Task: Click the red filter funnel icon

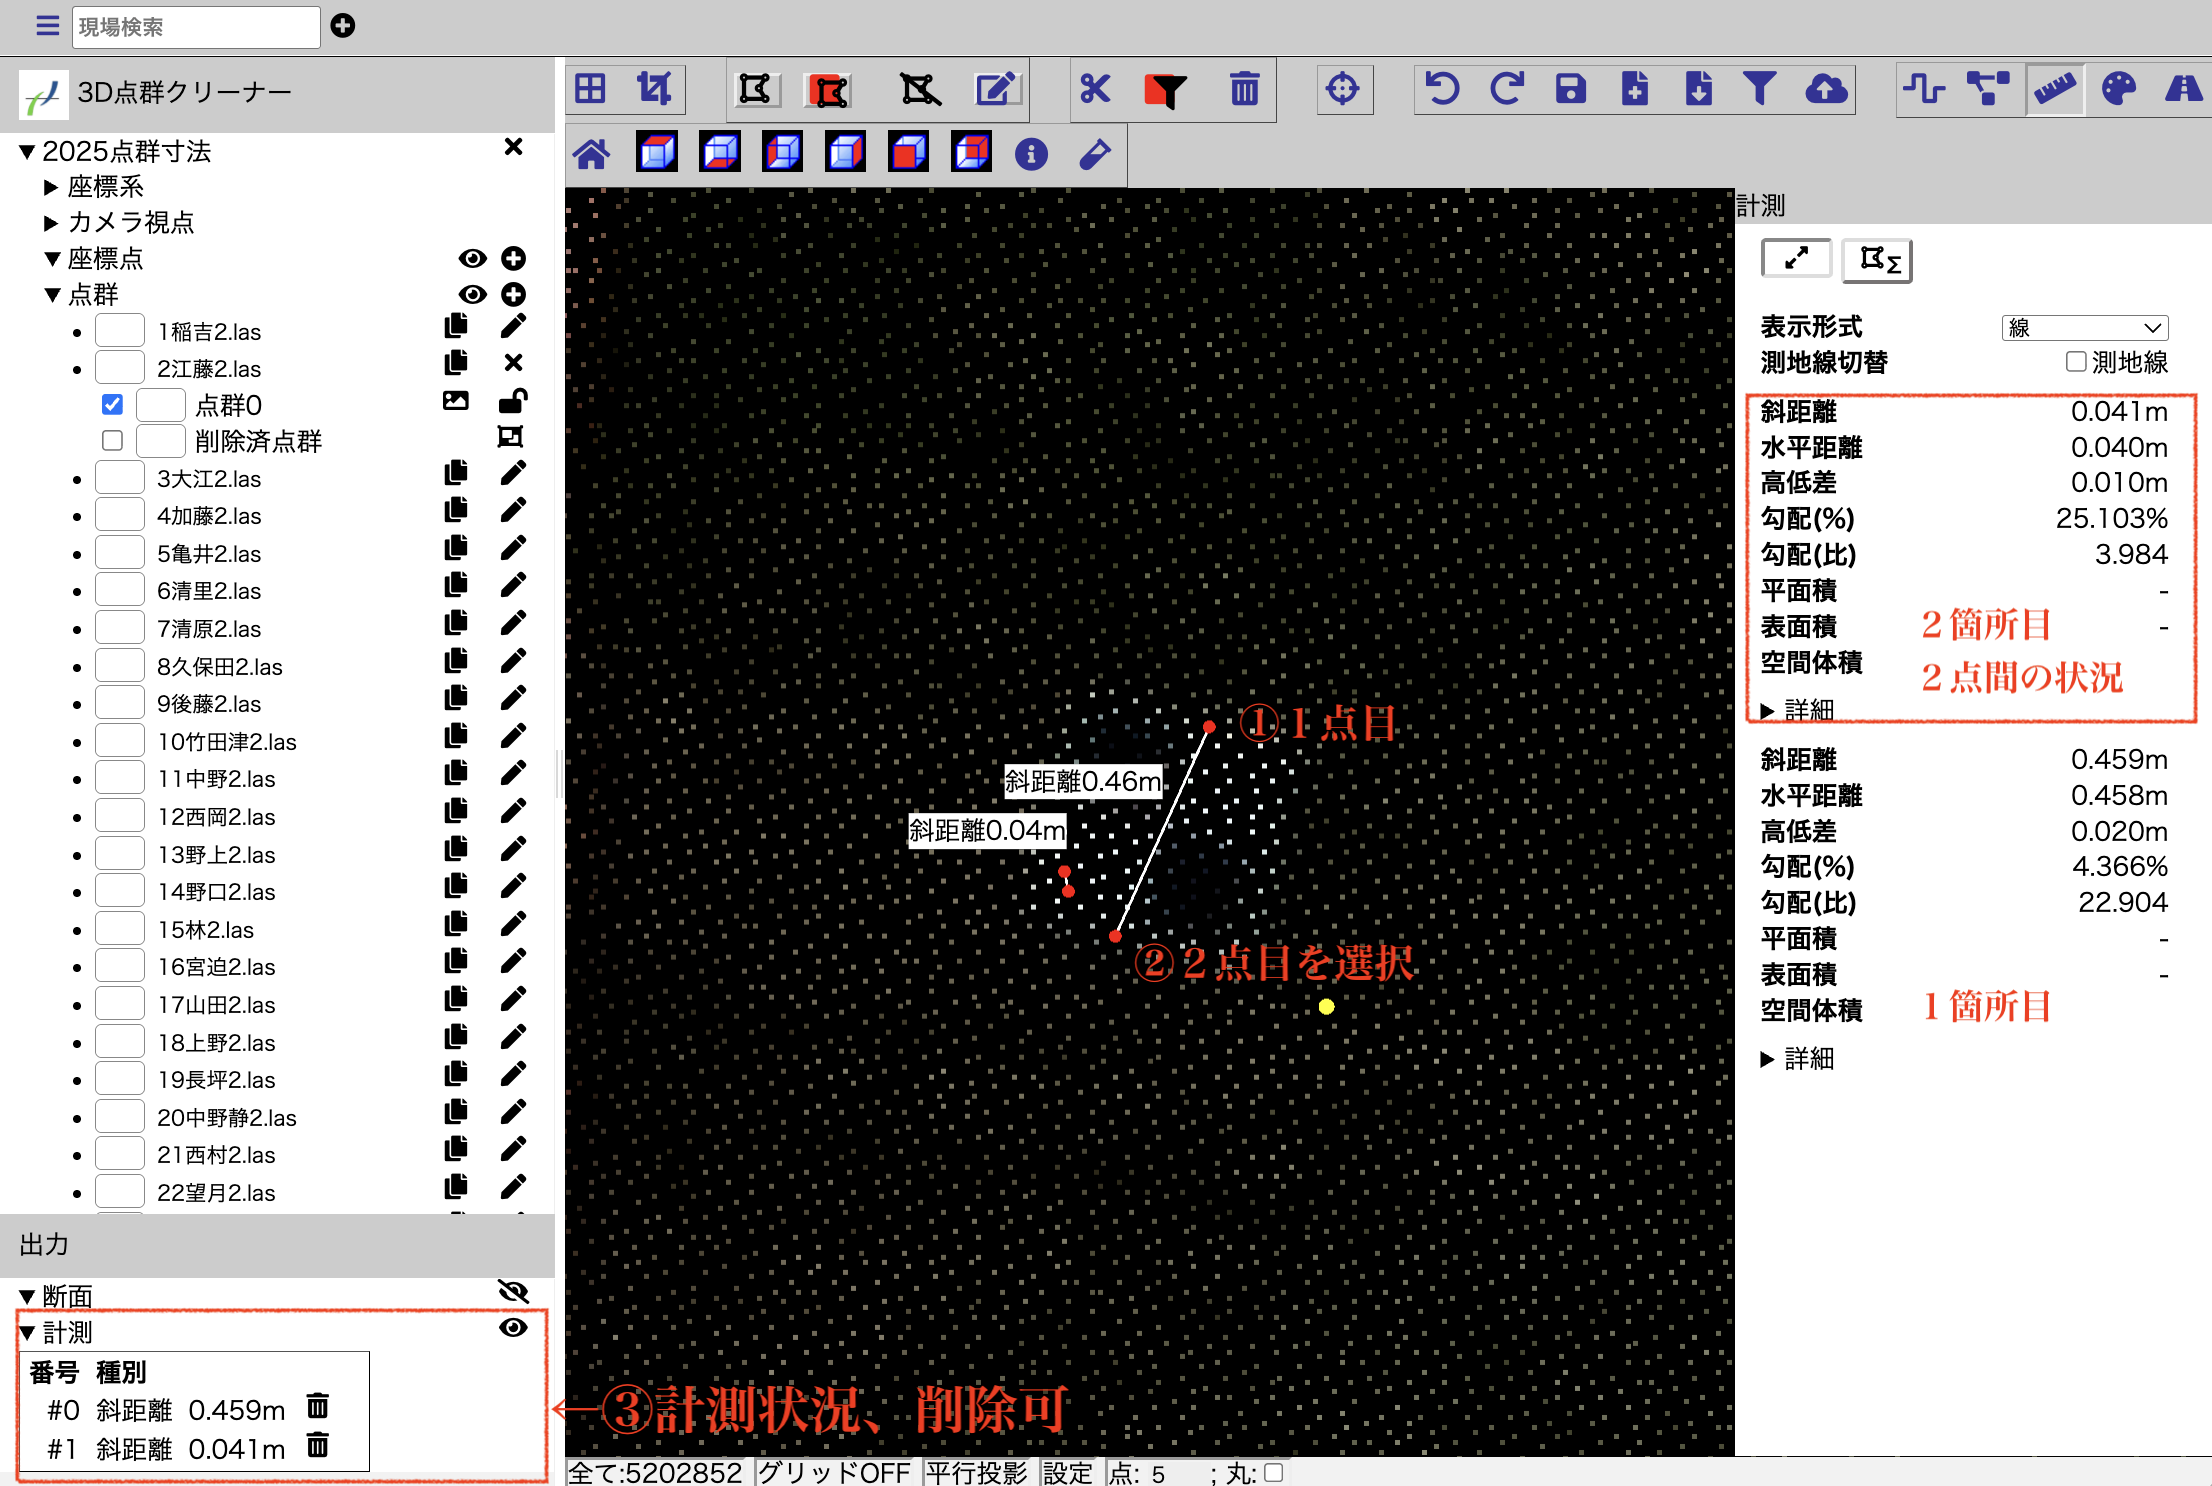Action: click(1165, 90)
